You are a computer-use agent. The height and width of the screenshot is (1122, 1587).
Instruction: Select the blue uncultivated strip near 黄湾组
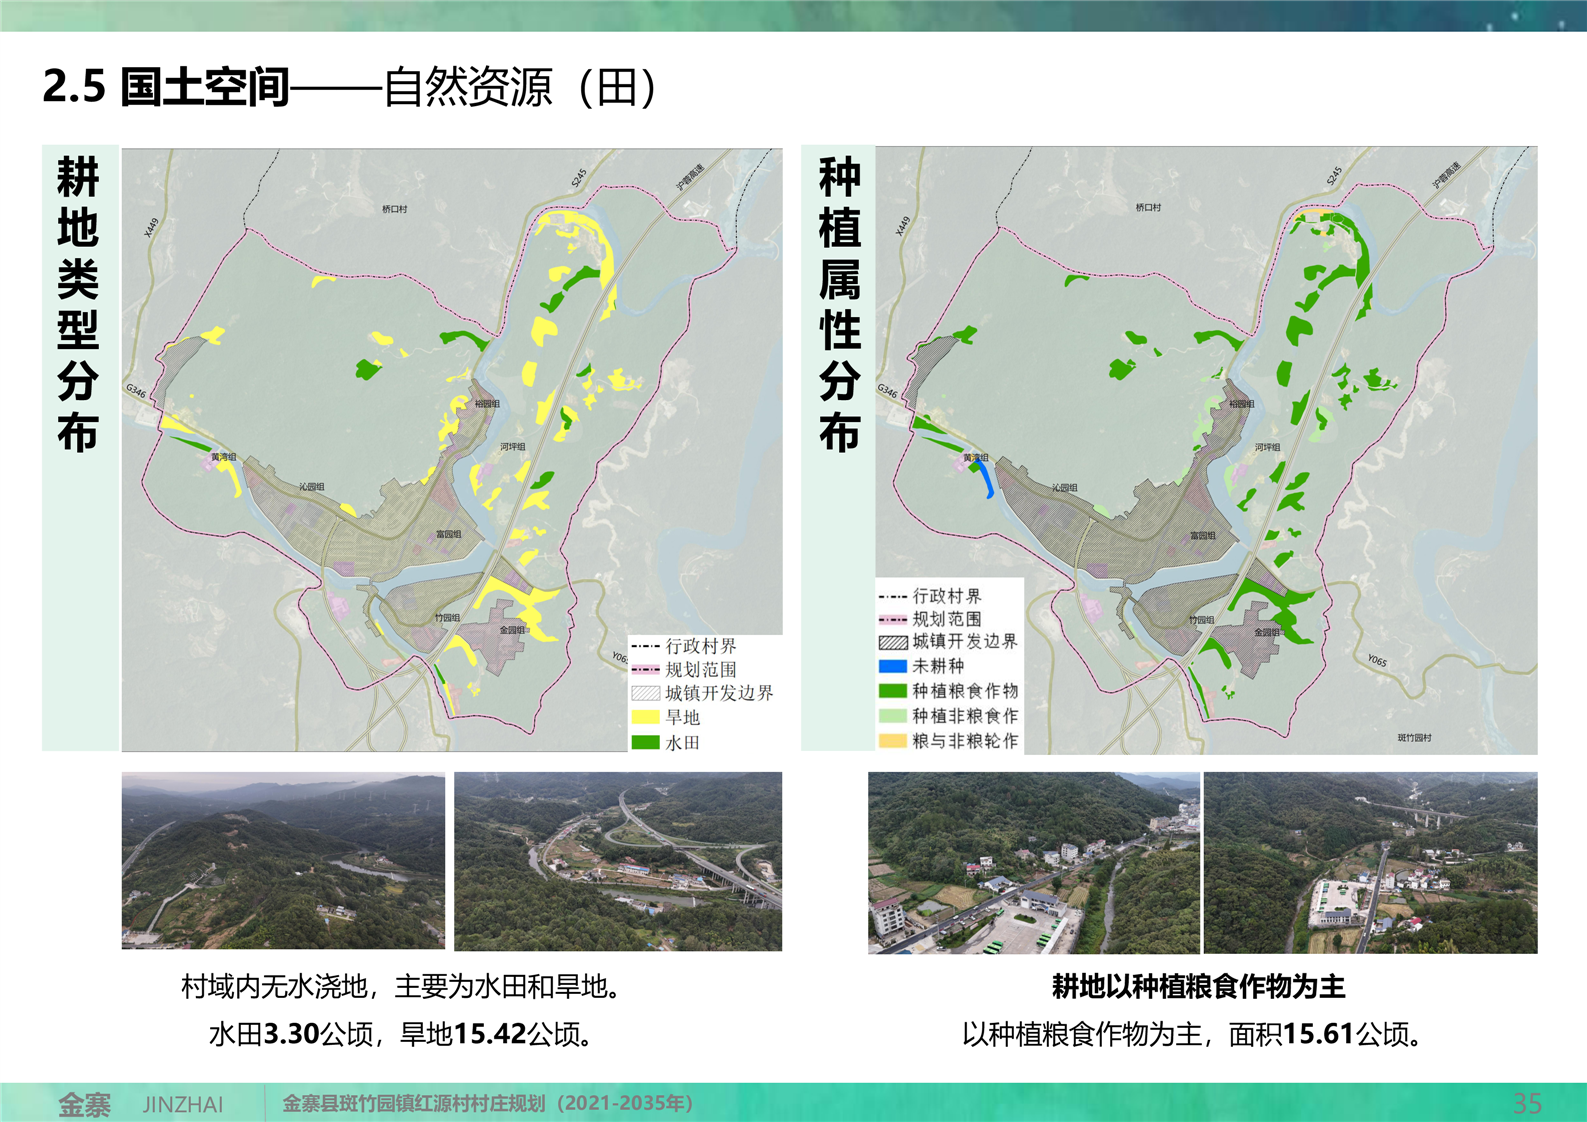(x=985, y=478)
